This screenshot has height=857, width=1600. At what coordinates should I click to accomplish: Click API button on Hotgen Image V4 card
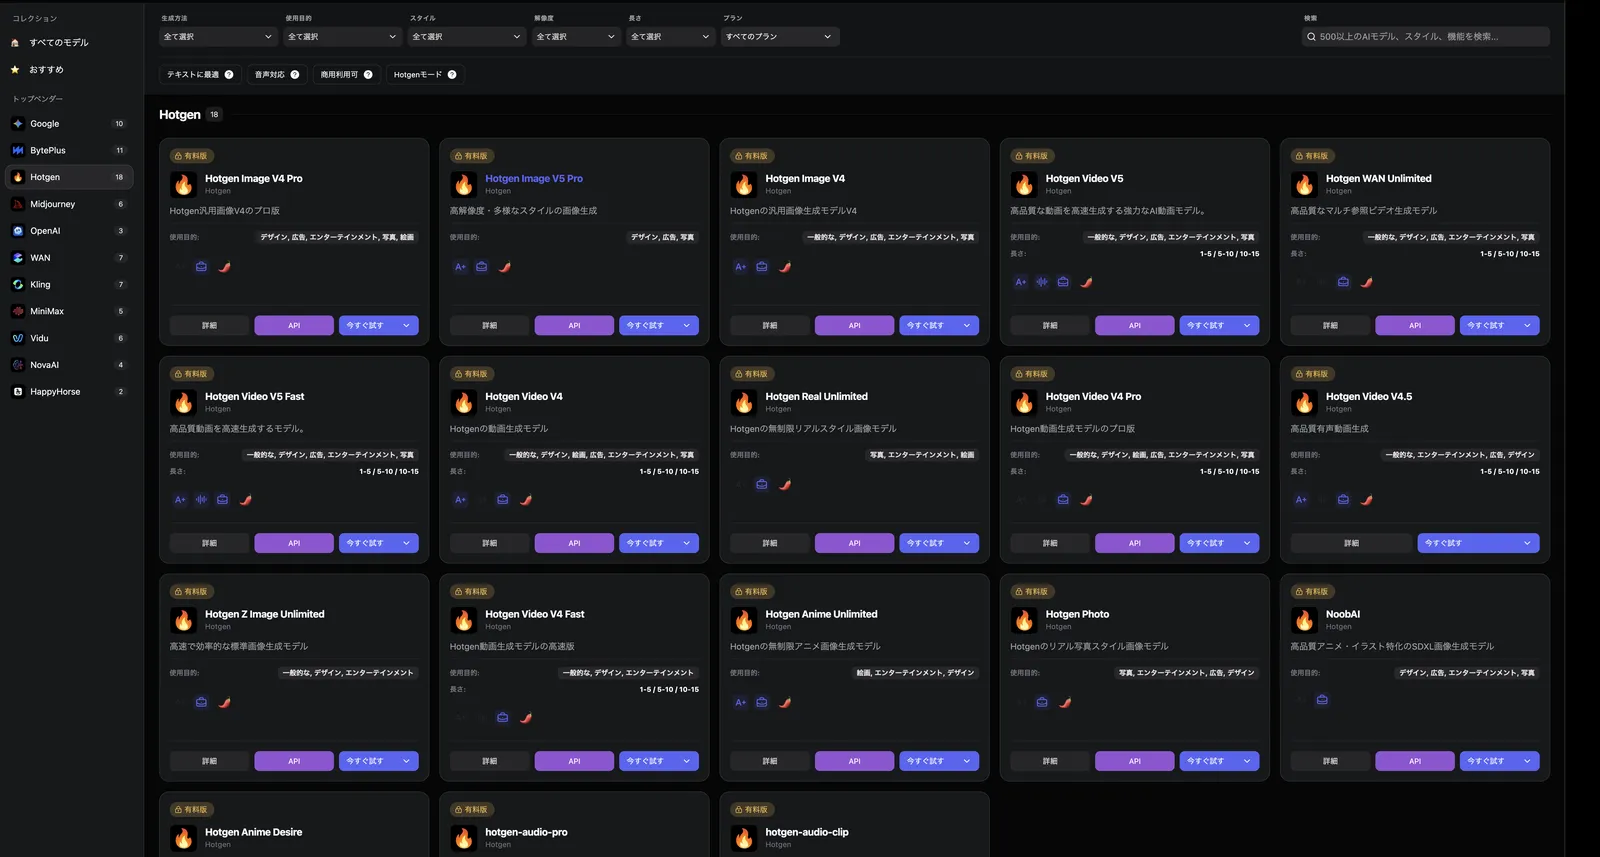click(854, 326)
